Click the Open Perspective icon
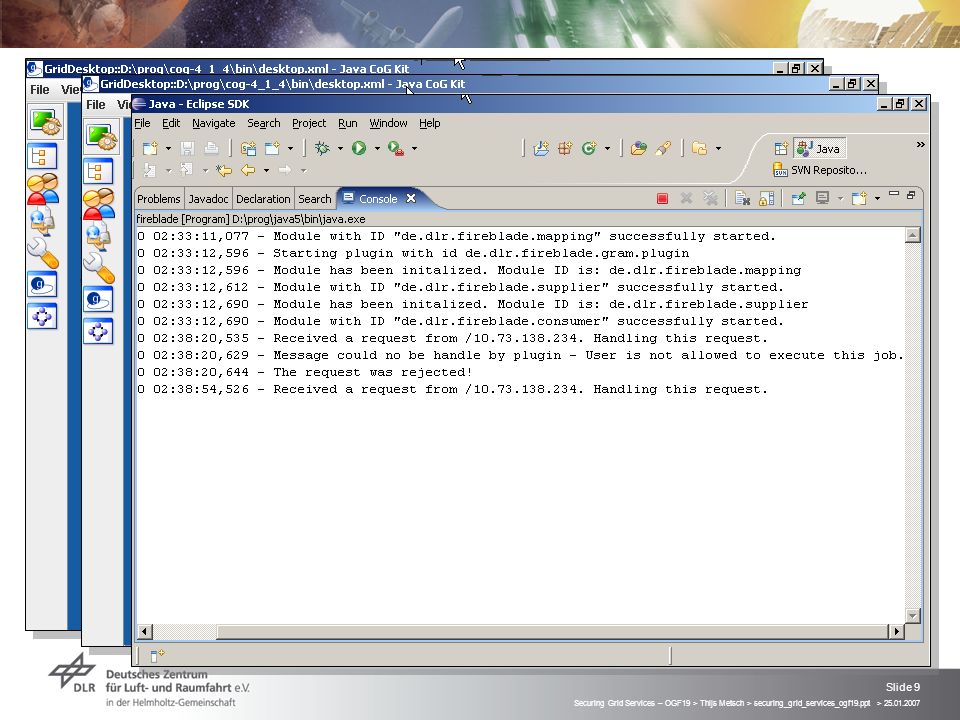960x720 pixels. [x=781, y=148]
